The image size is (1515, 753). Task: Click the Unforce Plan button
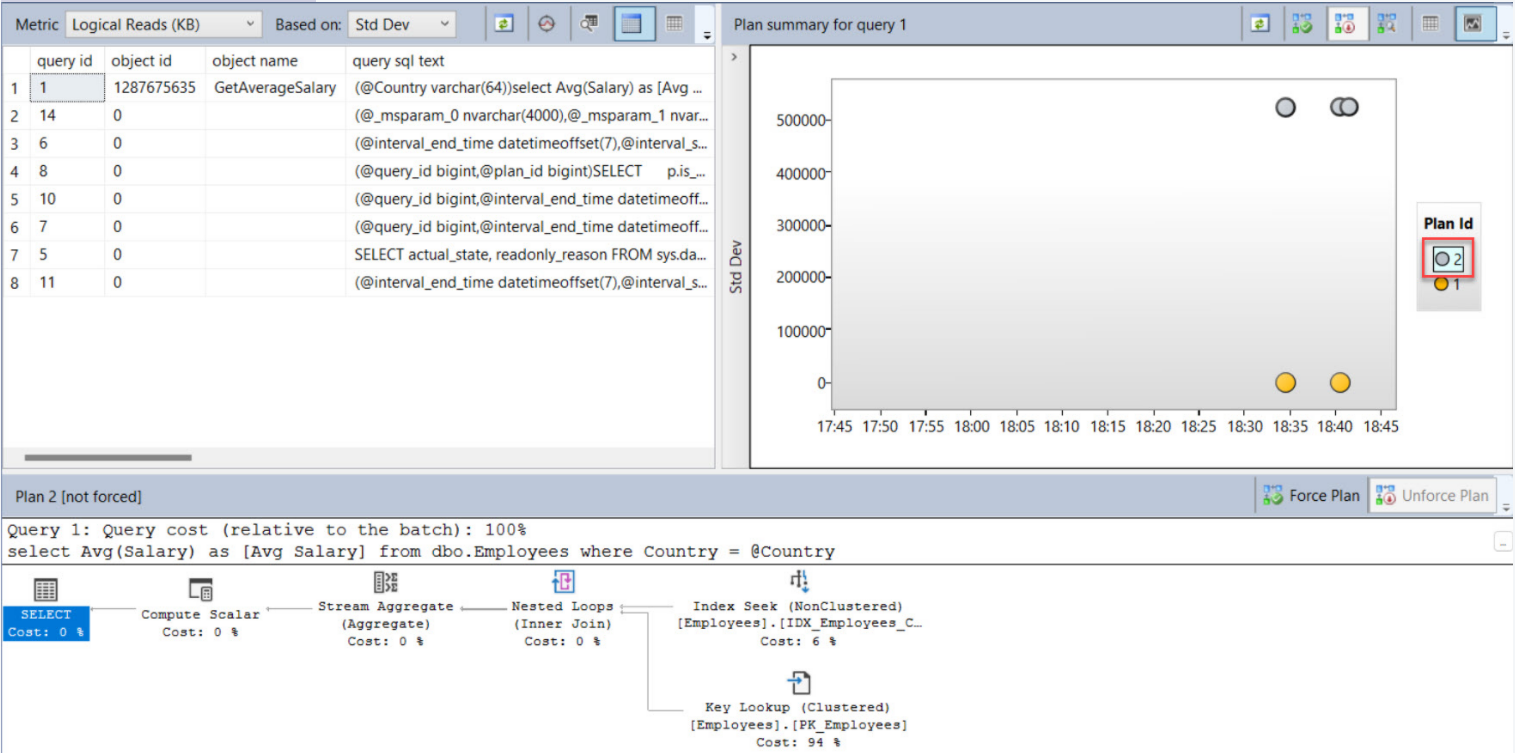[1434, 495]
